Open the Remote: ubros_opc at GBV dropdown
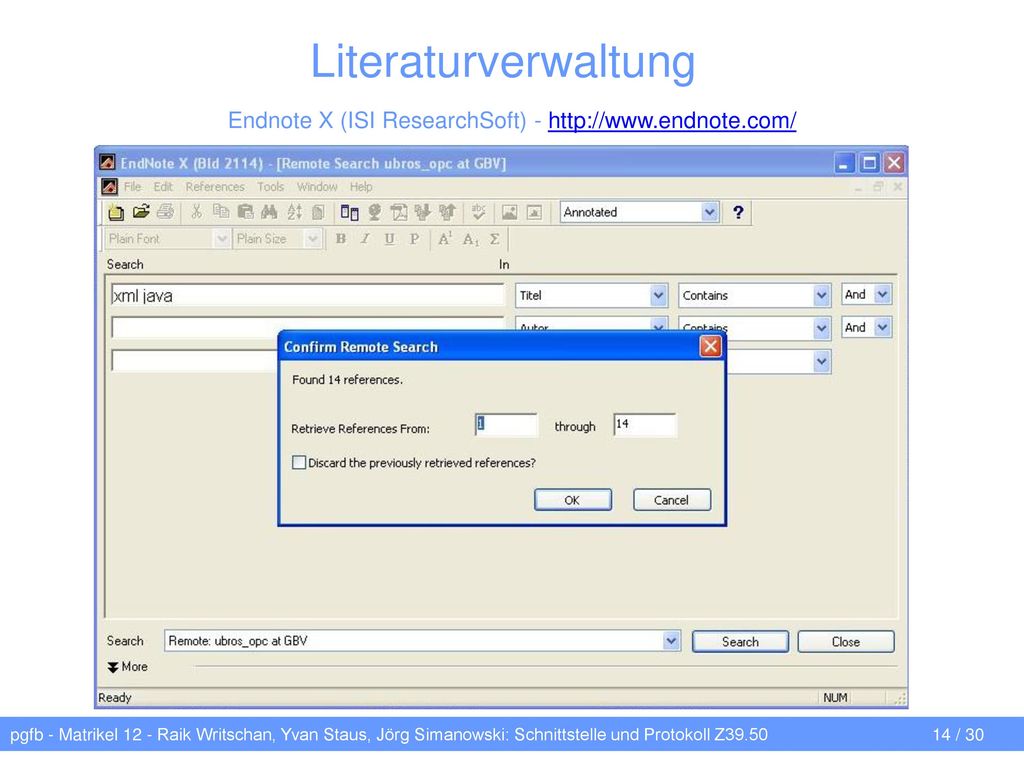Viewport: 1024px width, 768px height. click(671, 641)
